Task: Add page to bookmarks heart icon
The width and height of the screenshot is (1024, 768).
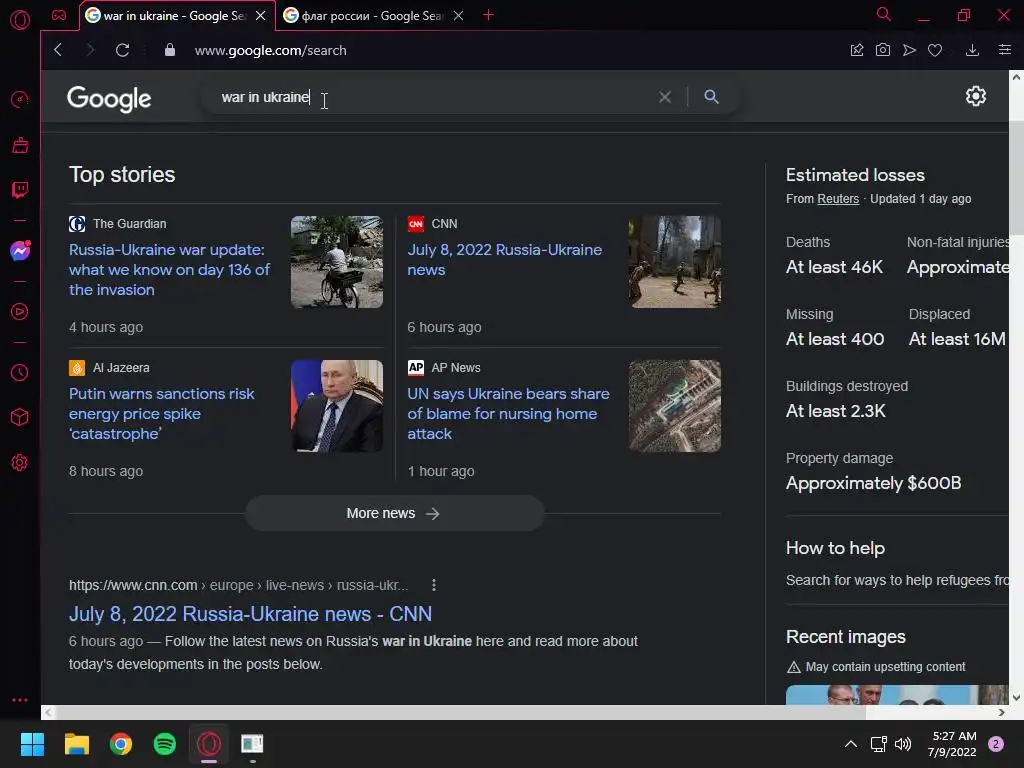Action: point(935,50)
